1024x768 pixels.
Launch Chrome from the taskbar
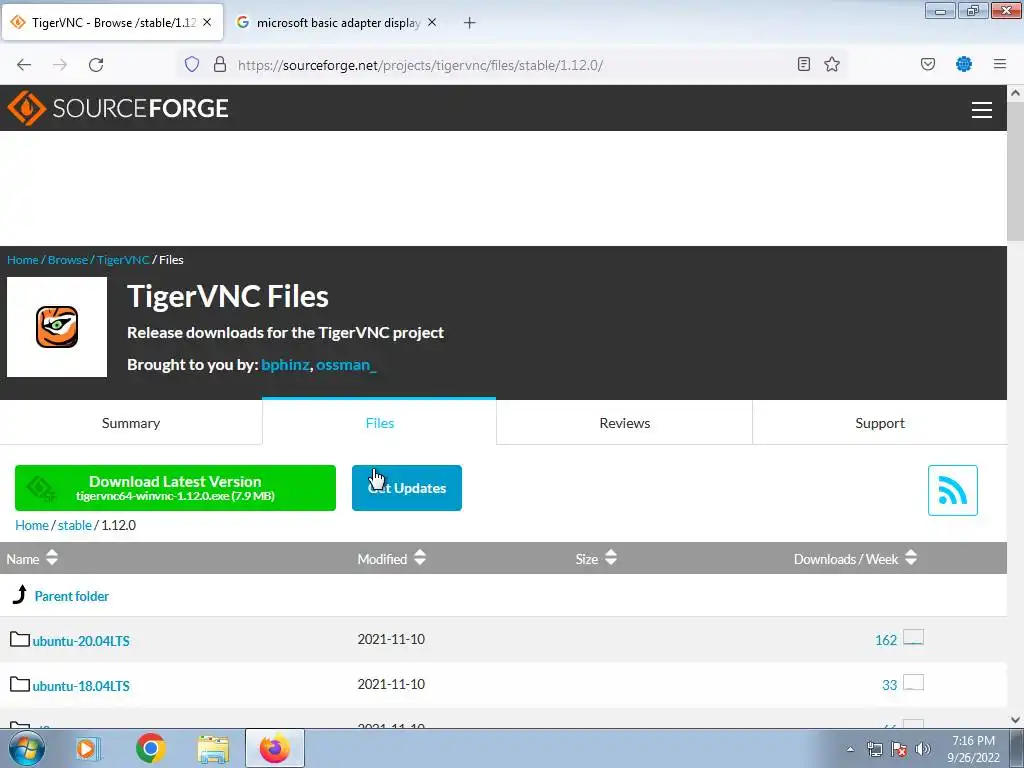pos(150,748)
